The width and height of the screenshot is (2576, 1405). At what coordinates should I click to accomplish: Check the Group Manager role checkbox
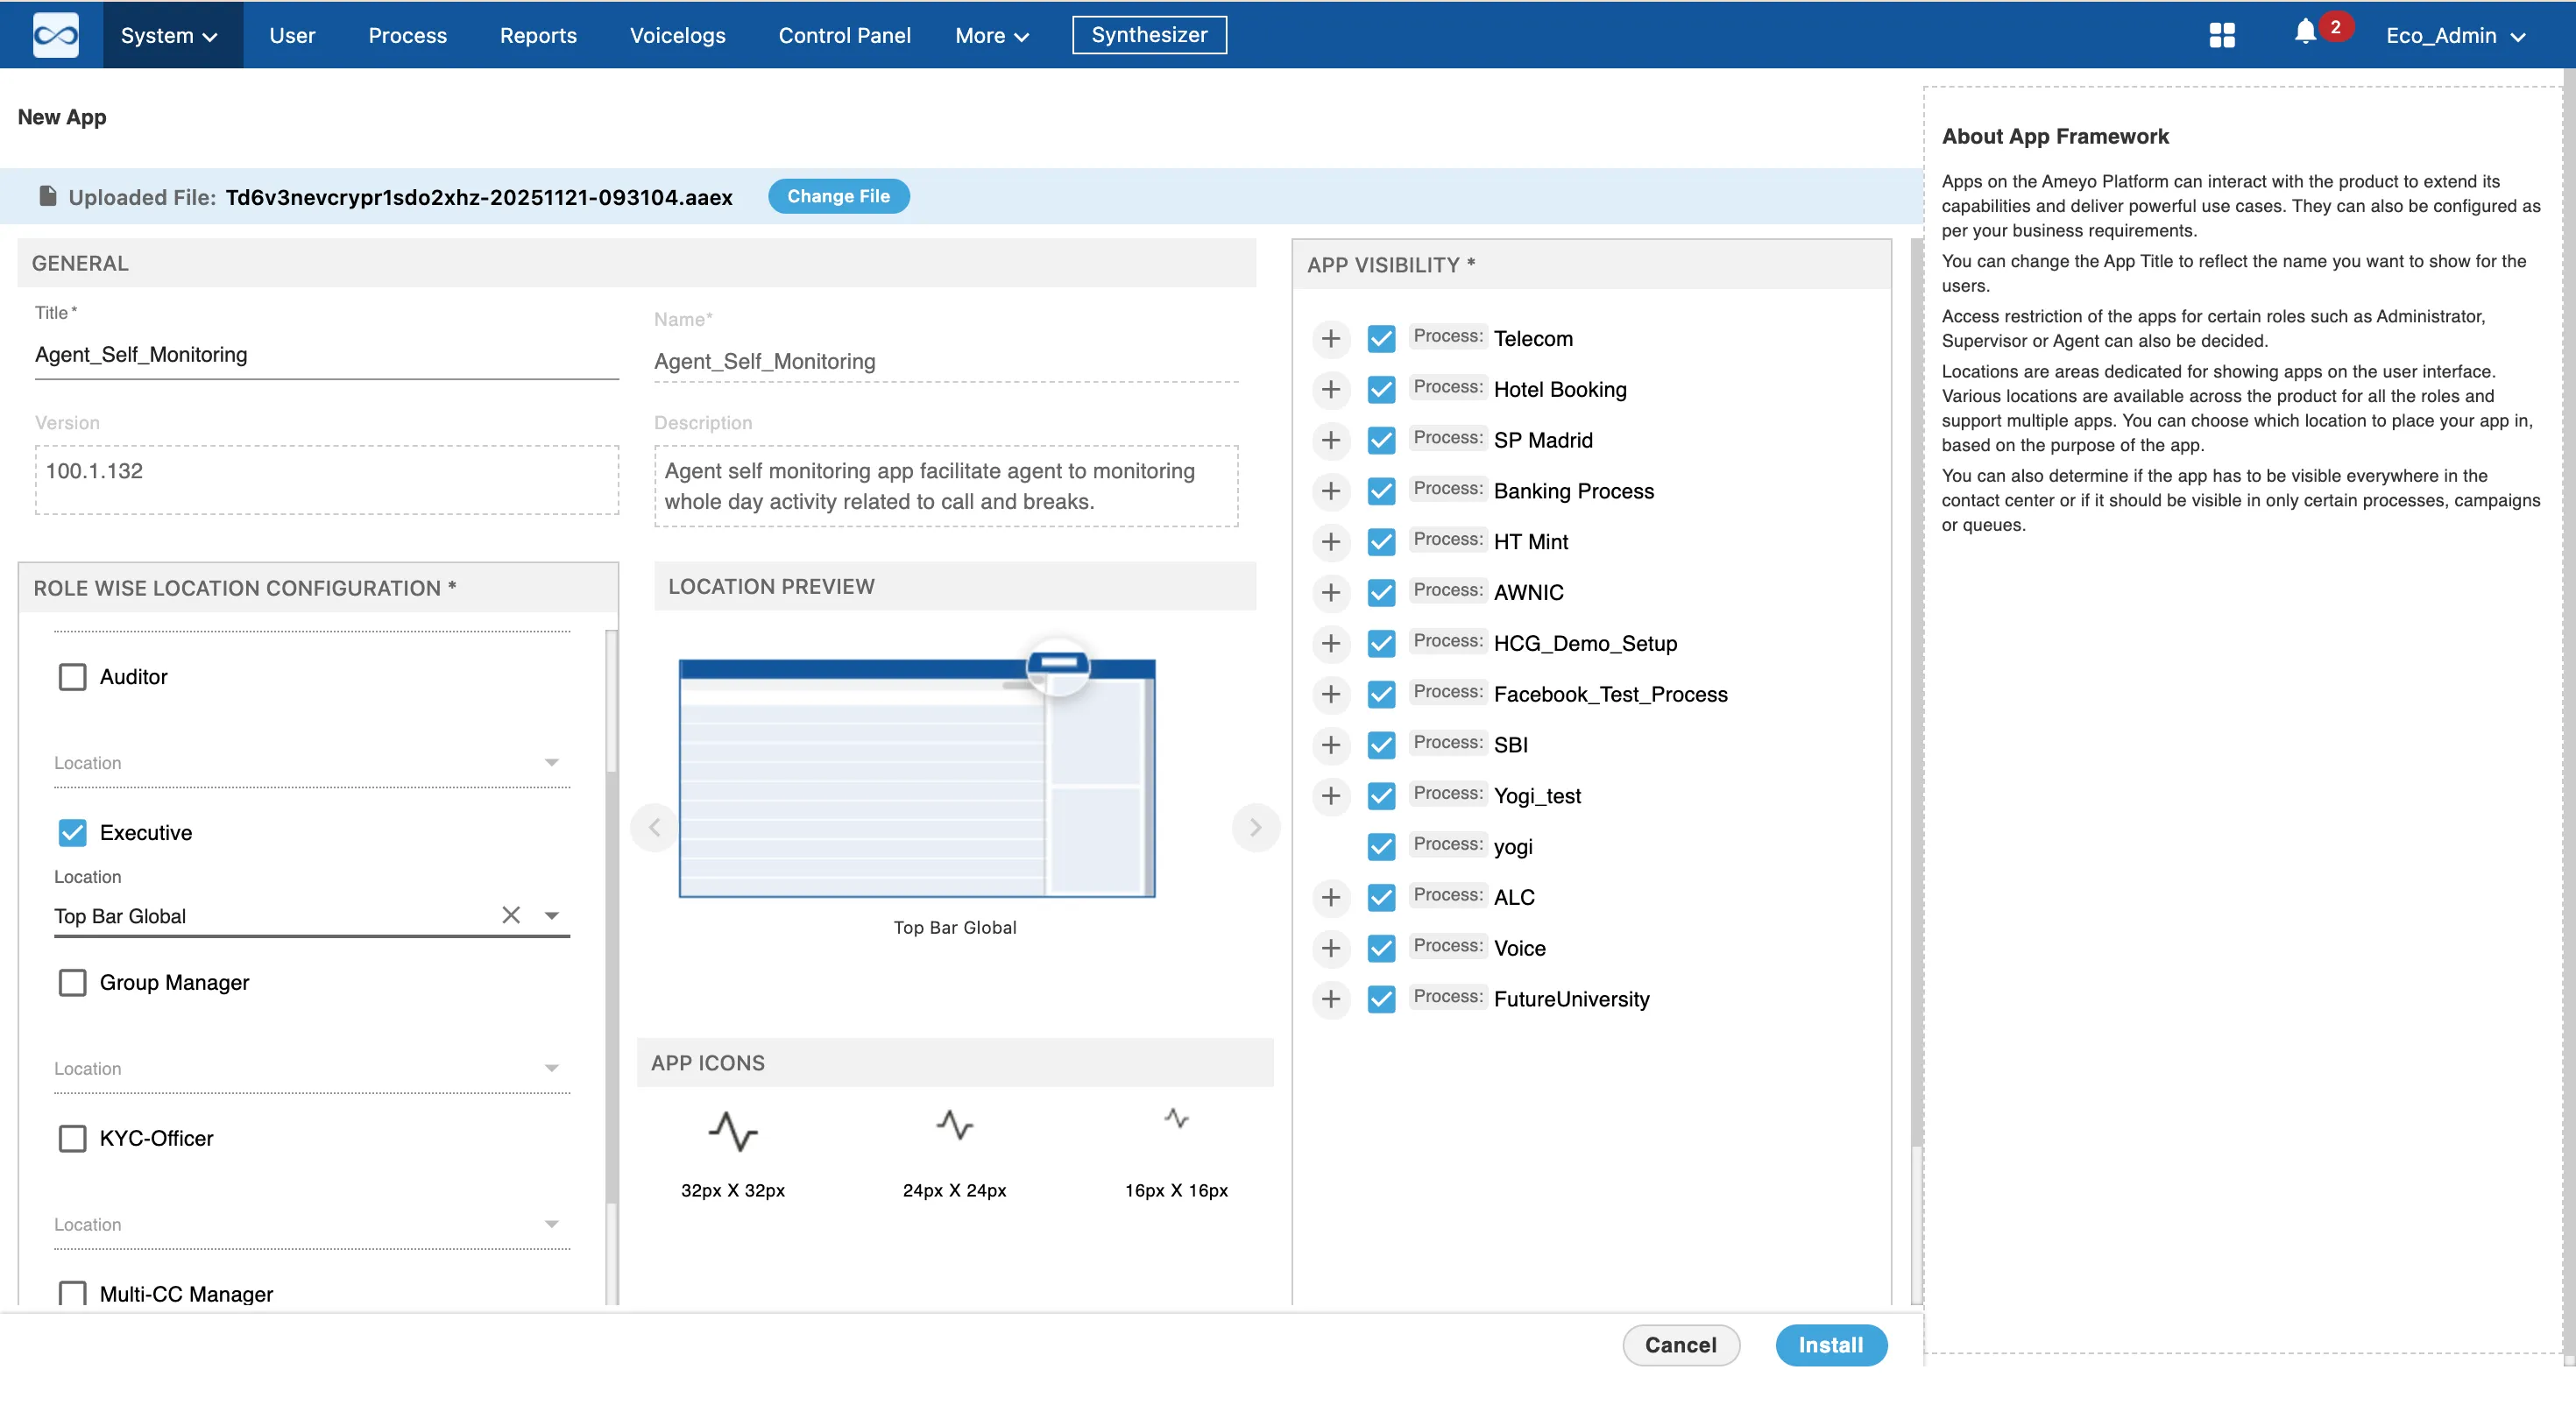click(x=72, y=983)
